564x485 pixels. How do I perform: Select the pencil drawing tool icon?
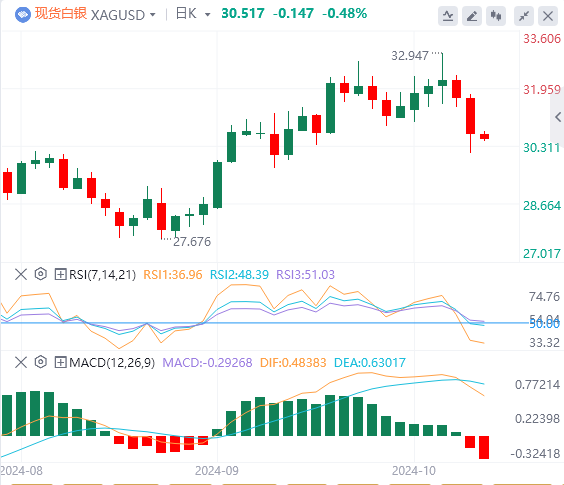(472, 16)
